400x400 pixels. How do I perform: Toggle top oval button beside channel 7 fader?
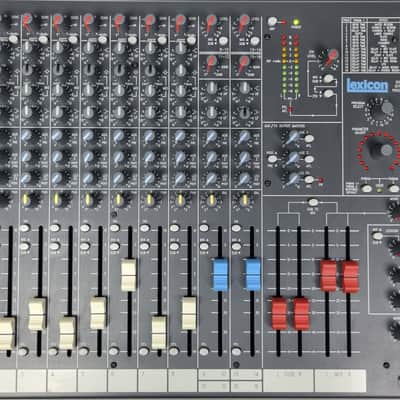tap(145, 228)
